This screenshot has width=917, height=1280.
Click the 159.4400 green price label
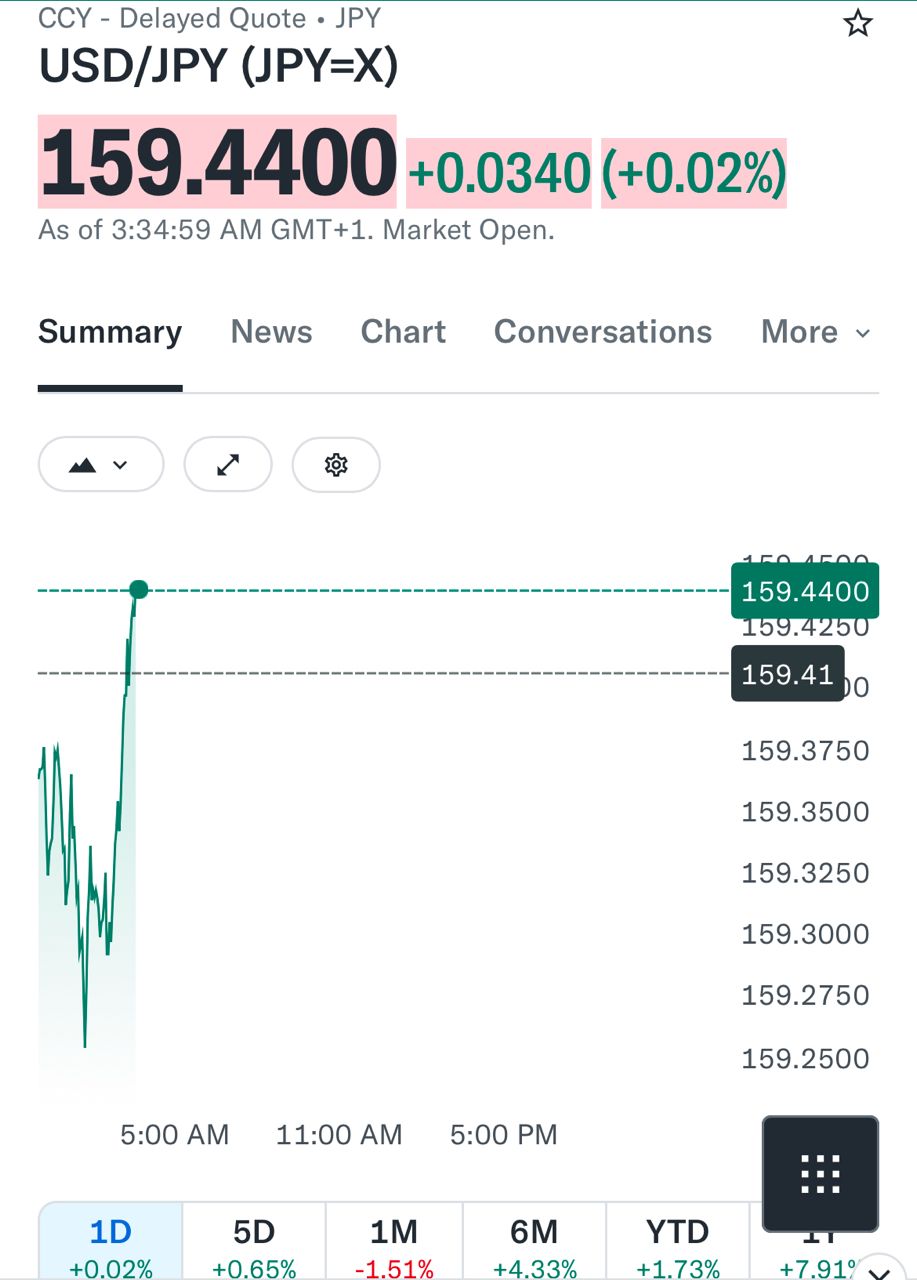805,591
